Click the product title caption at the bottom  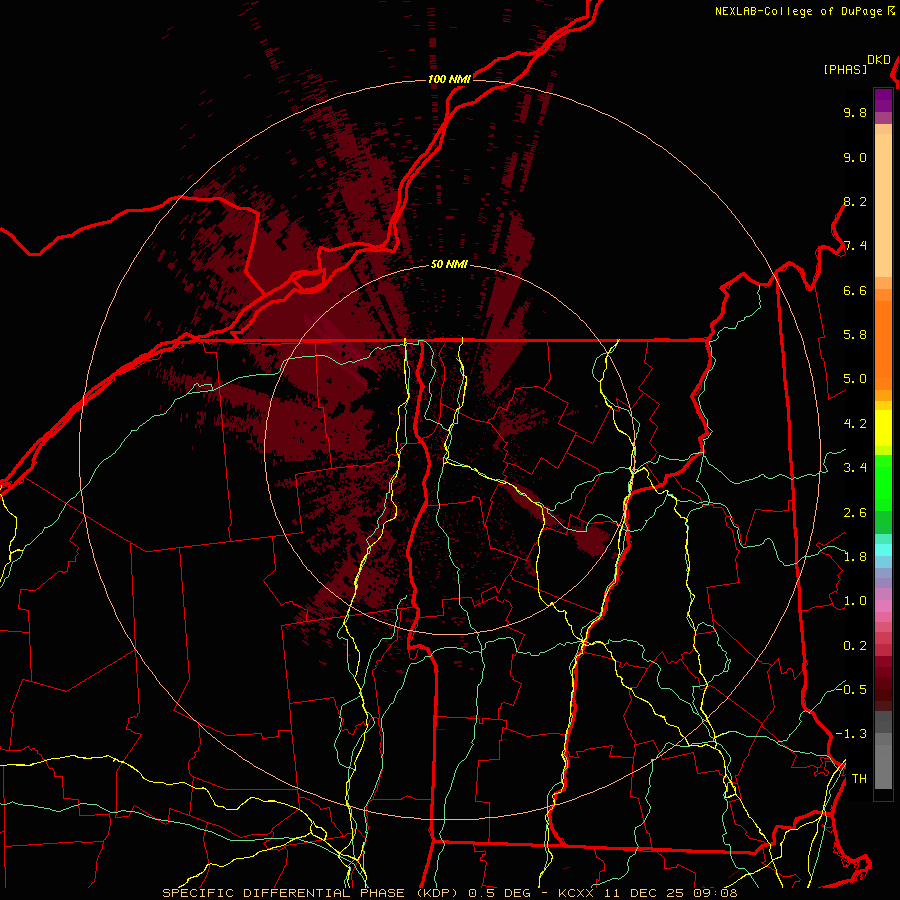pyautogui.click(x=450, y=893)
